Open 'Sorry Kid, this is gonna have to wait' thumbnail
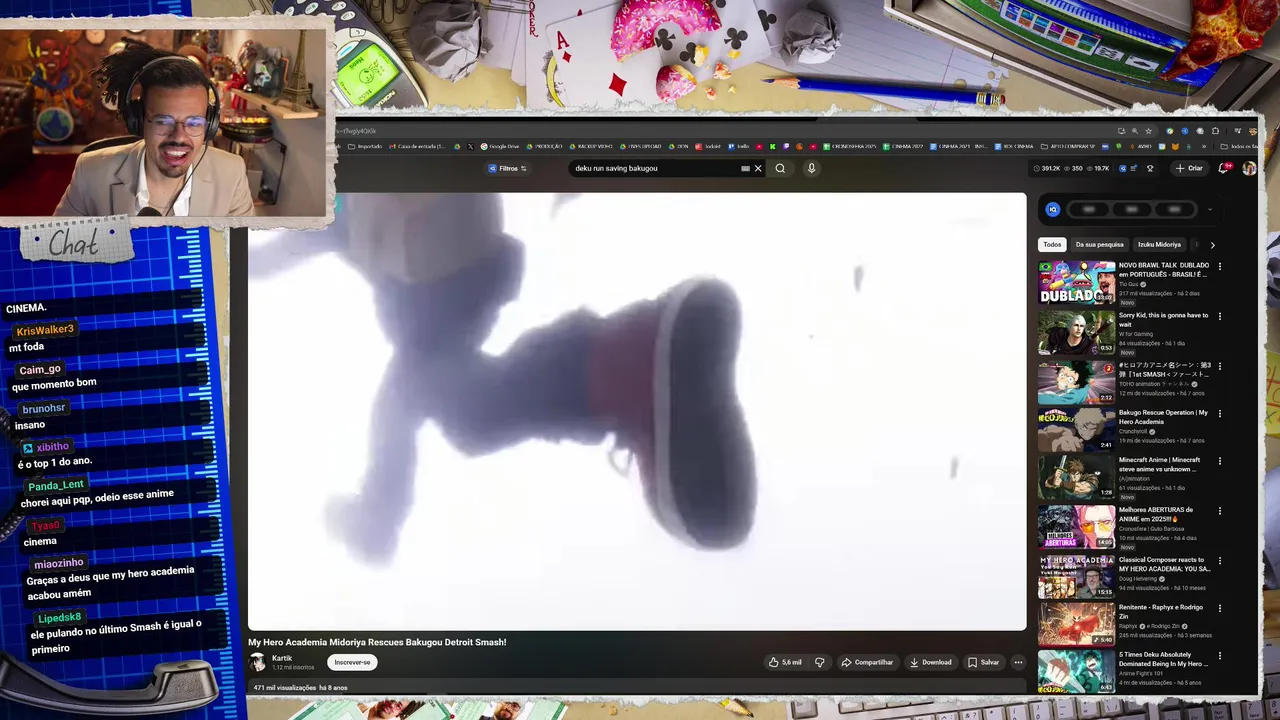The width and height of the screenshot is (1280, 720). 1076,333
